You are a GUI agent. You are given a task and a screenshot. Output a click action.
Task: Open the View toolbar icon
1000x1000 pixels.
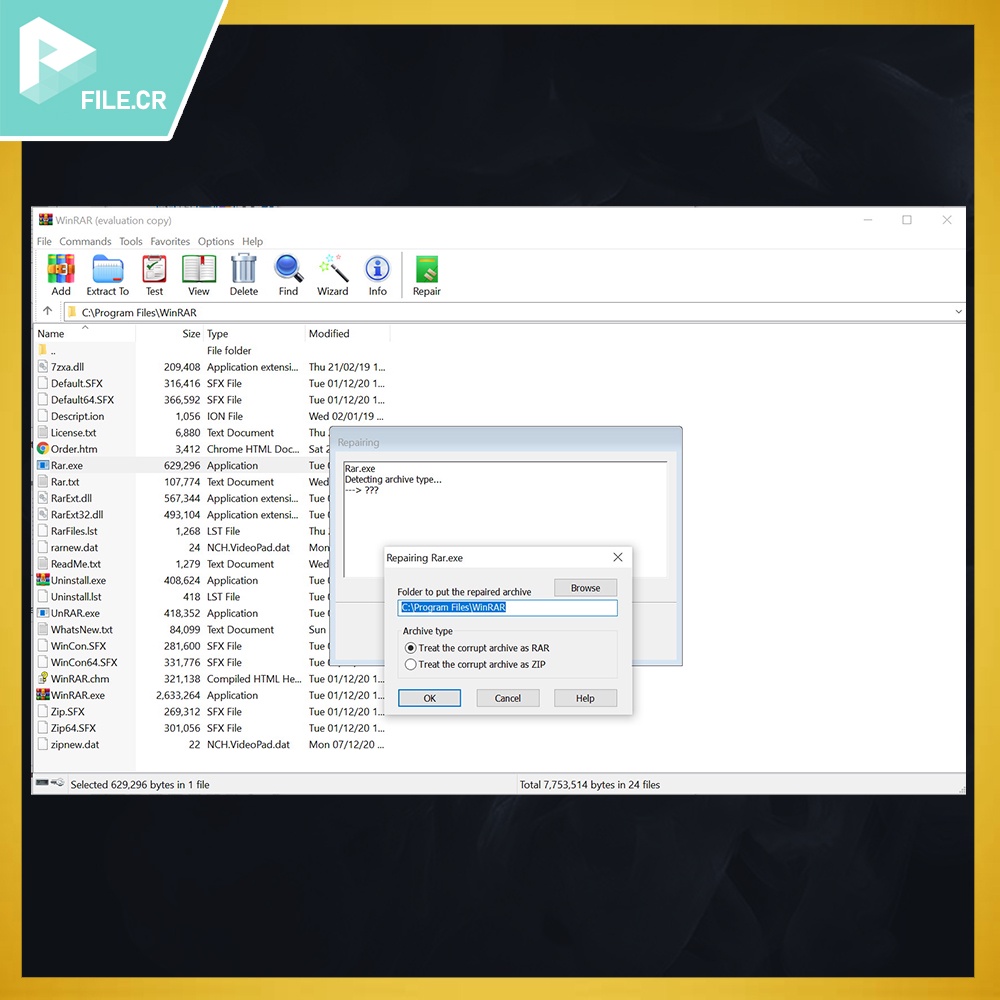tap(199, 270)
